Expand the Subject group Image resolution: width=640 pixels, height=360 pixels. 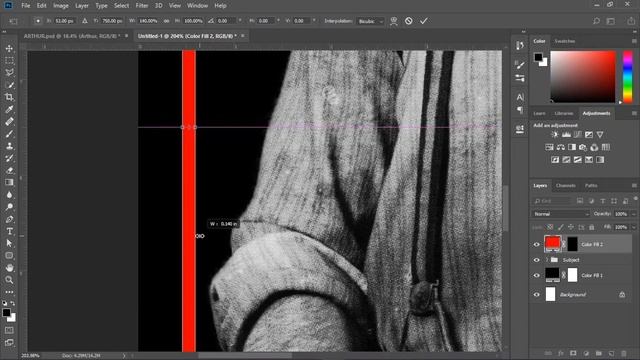(547, 260)
